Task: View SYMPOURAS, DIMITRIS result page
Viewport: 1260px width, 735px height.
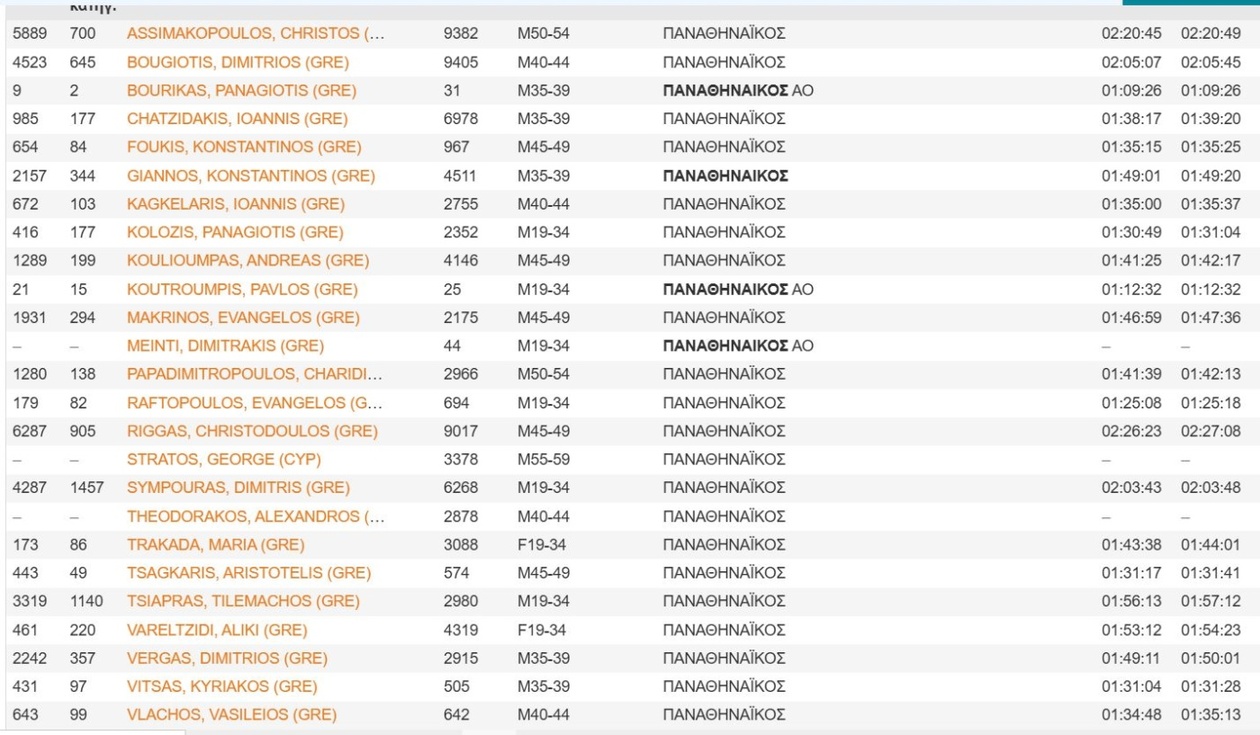Action: click(238, 488)
